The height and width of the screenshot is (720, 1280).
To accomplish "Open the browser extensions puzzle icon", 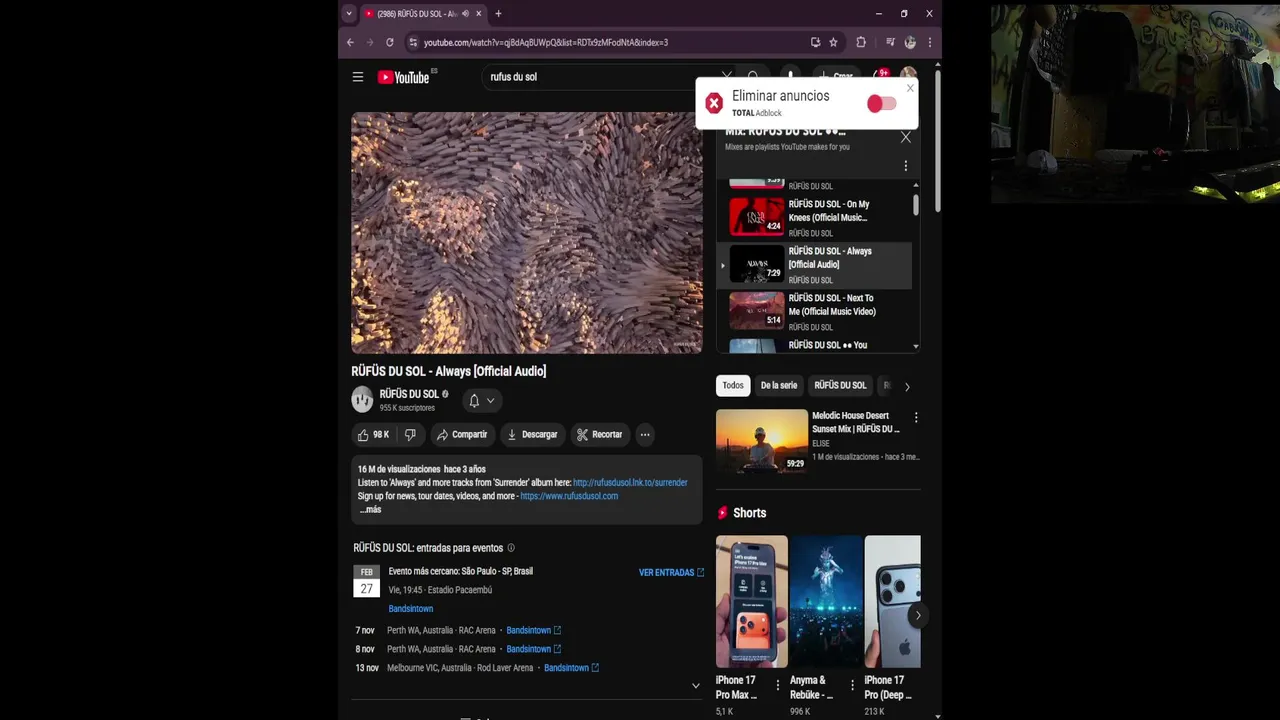I will pos(861,42).
